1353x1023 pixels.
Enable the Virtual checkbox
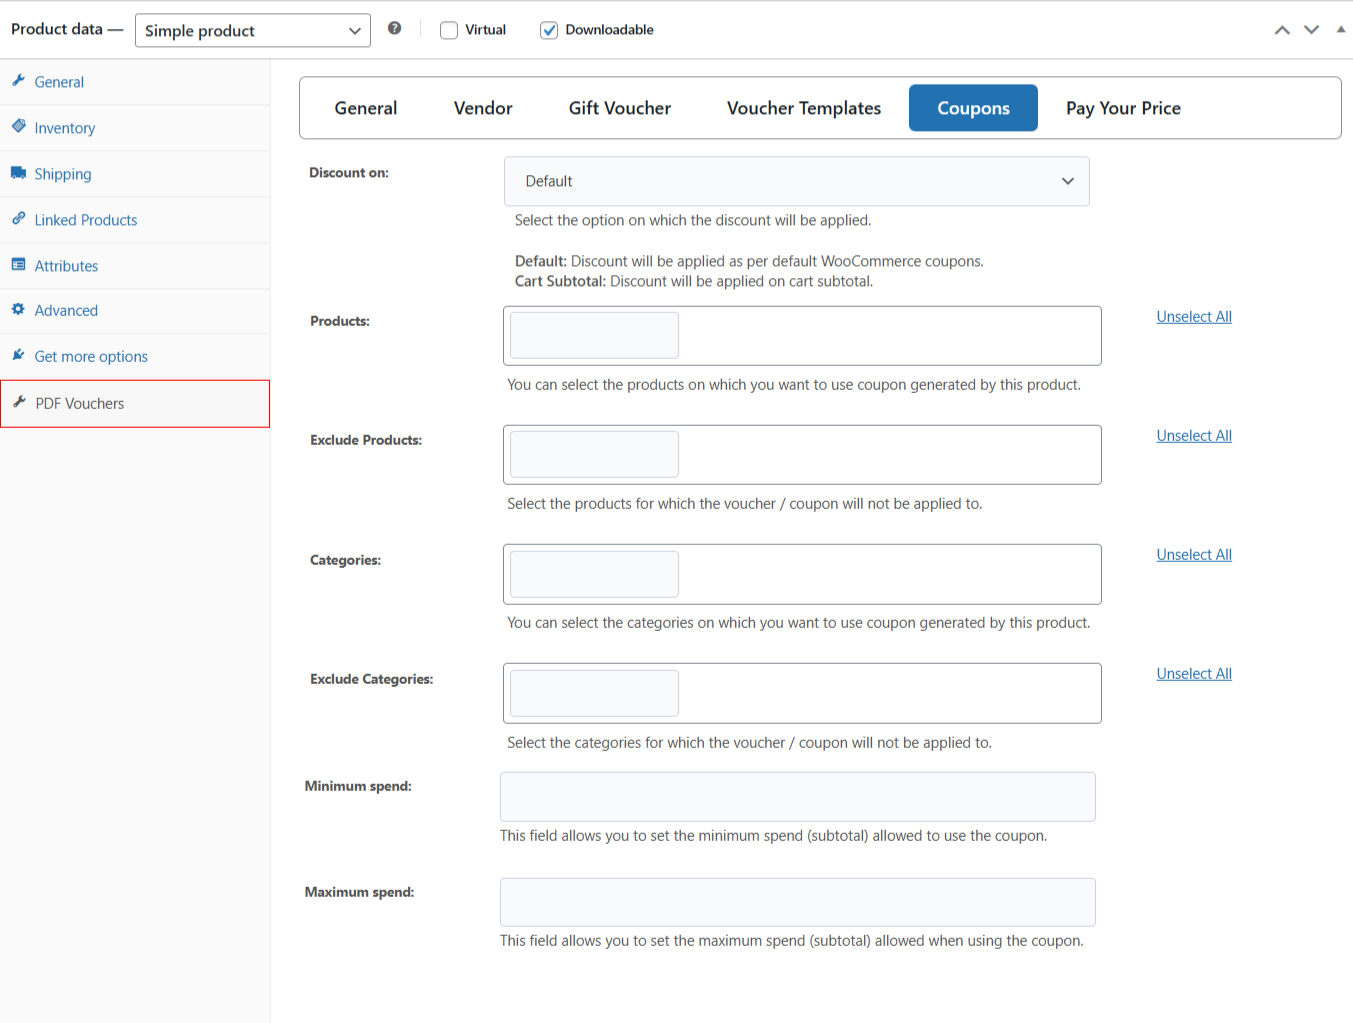coord(449,30)
